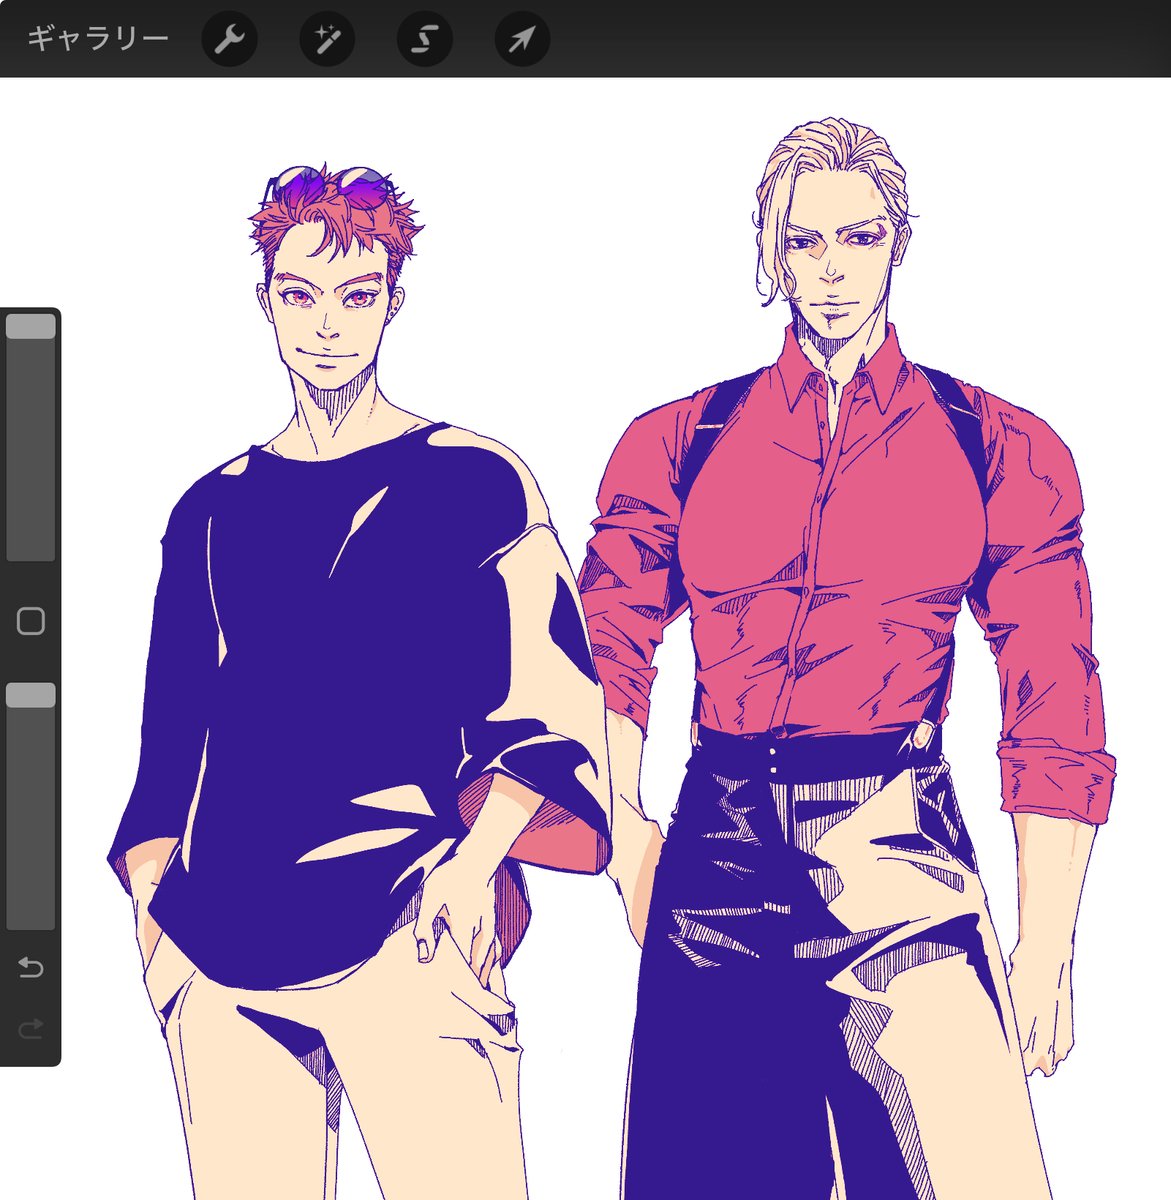Activate the Selection S-shaped tool
1171x1200 pixels.
425,40
